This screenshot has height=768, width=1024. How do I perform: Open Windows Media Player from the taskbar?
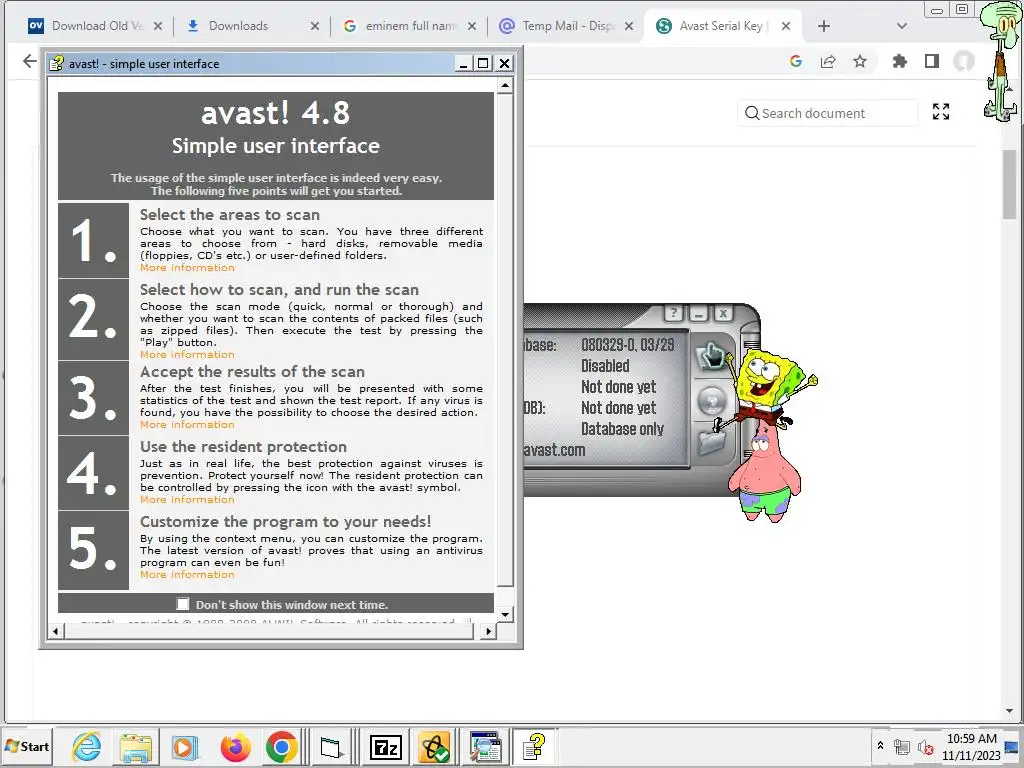click(185, 746)
